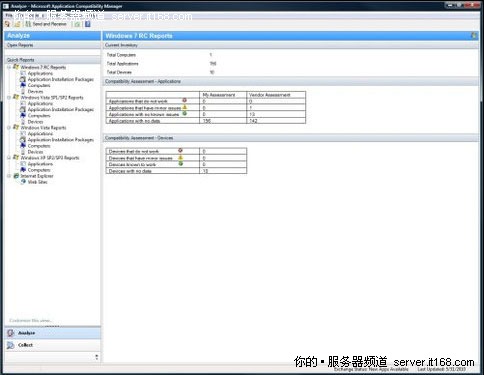Select the Windows Vista SP1/SP2 Reports node
The width and height of the screenshot is (484, 375).
click(52, 98)
